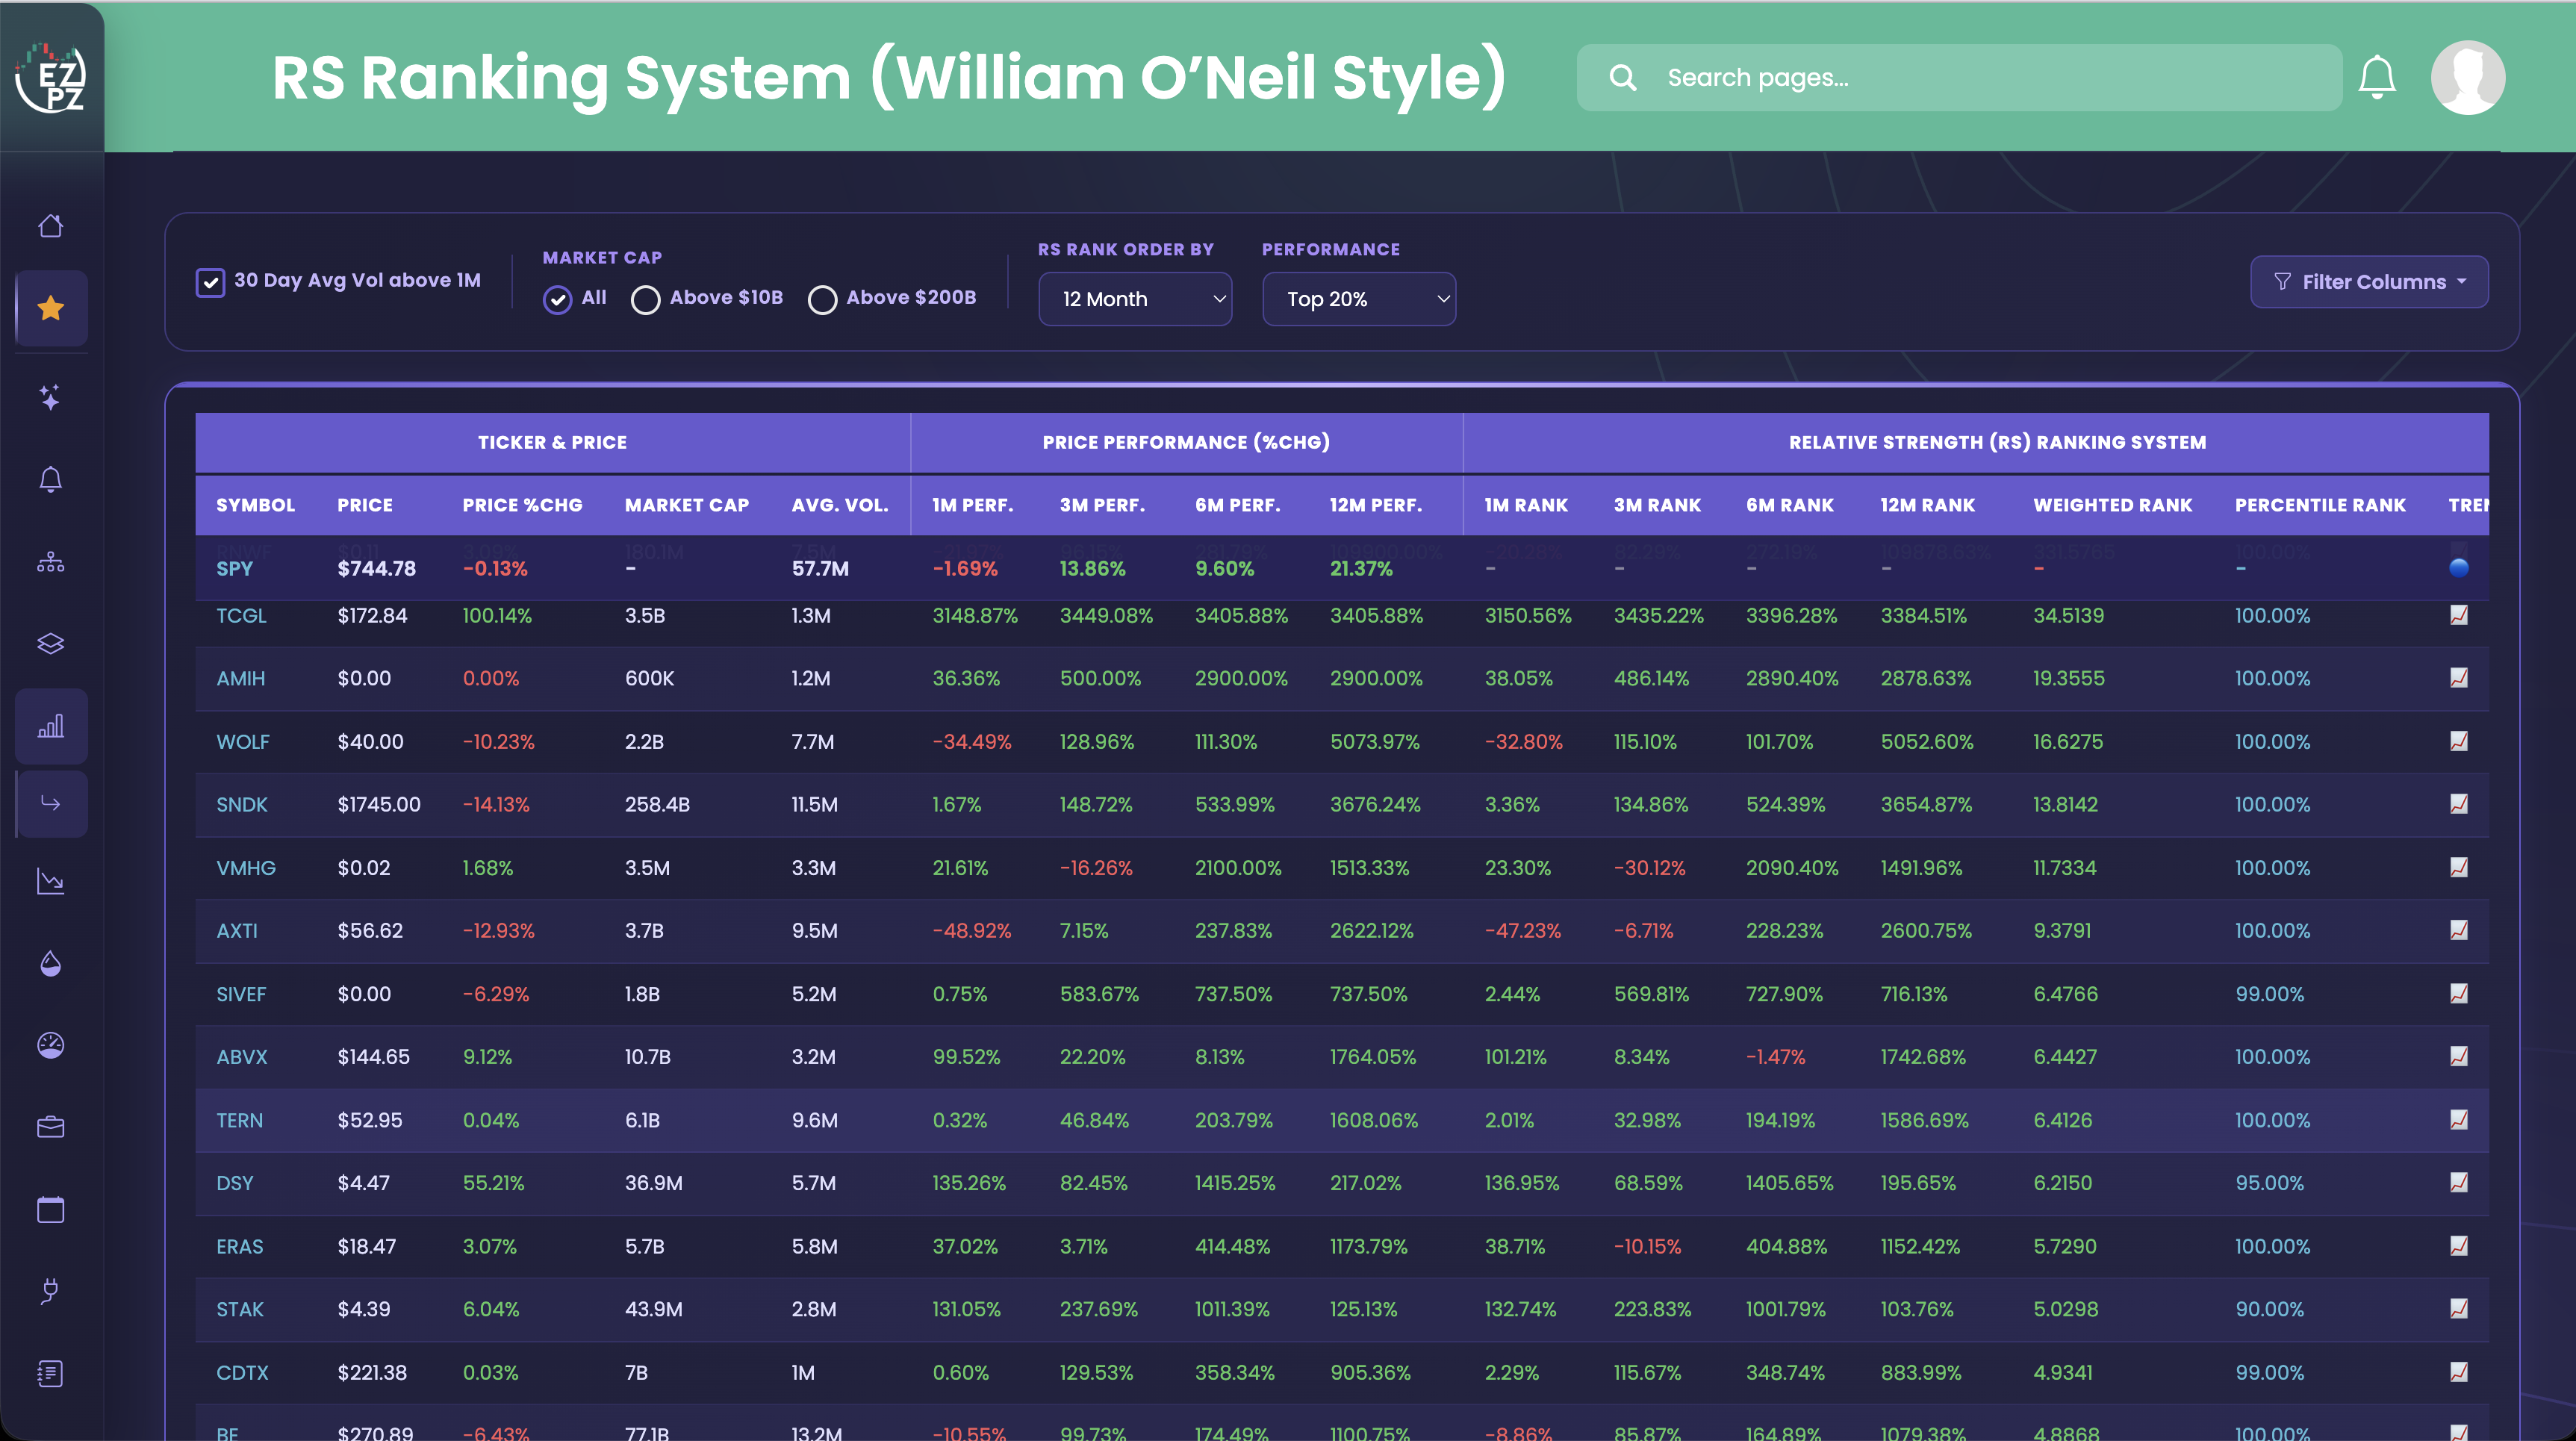Screen dimensions: 2576x1441
Task: Open the gauge dashboard sidebar icon
Action: coord(51,1045)
